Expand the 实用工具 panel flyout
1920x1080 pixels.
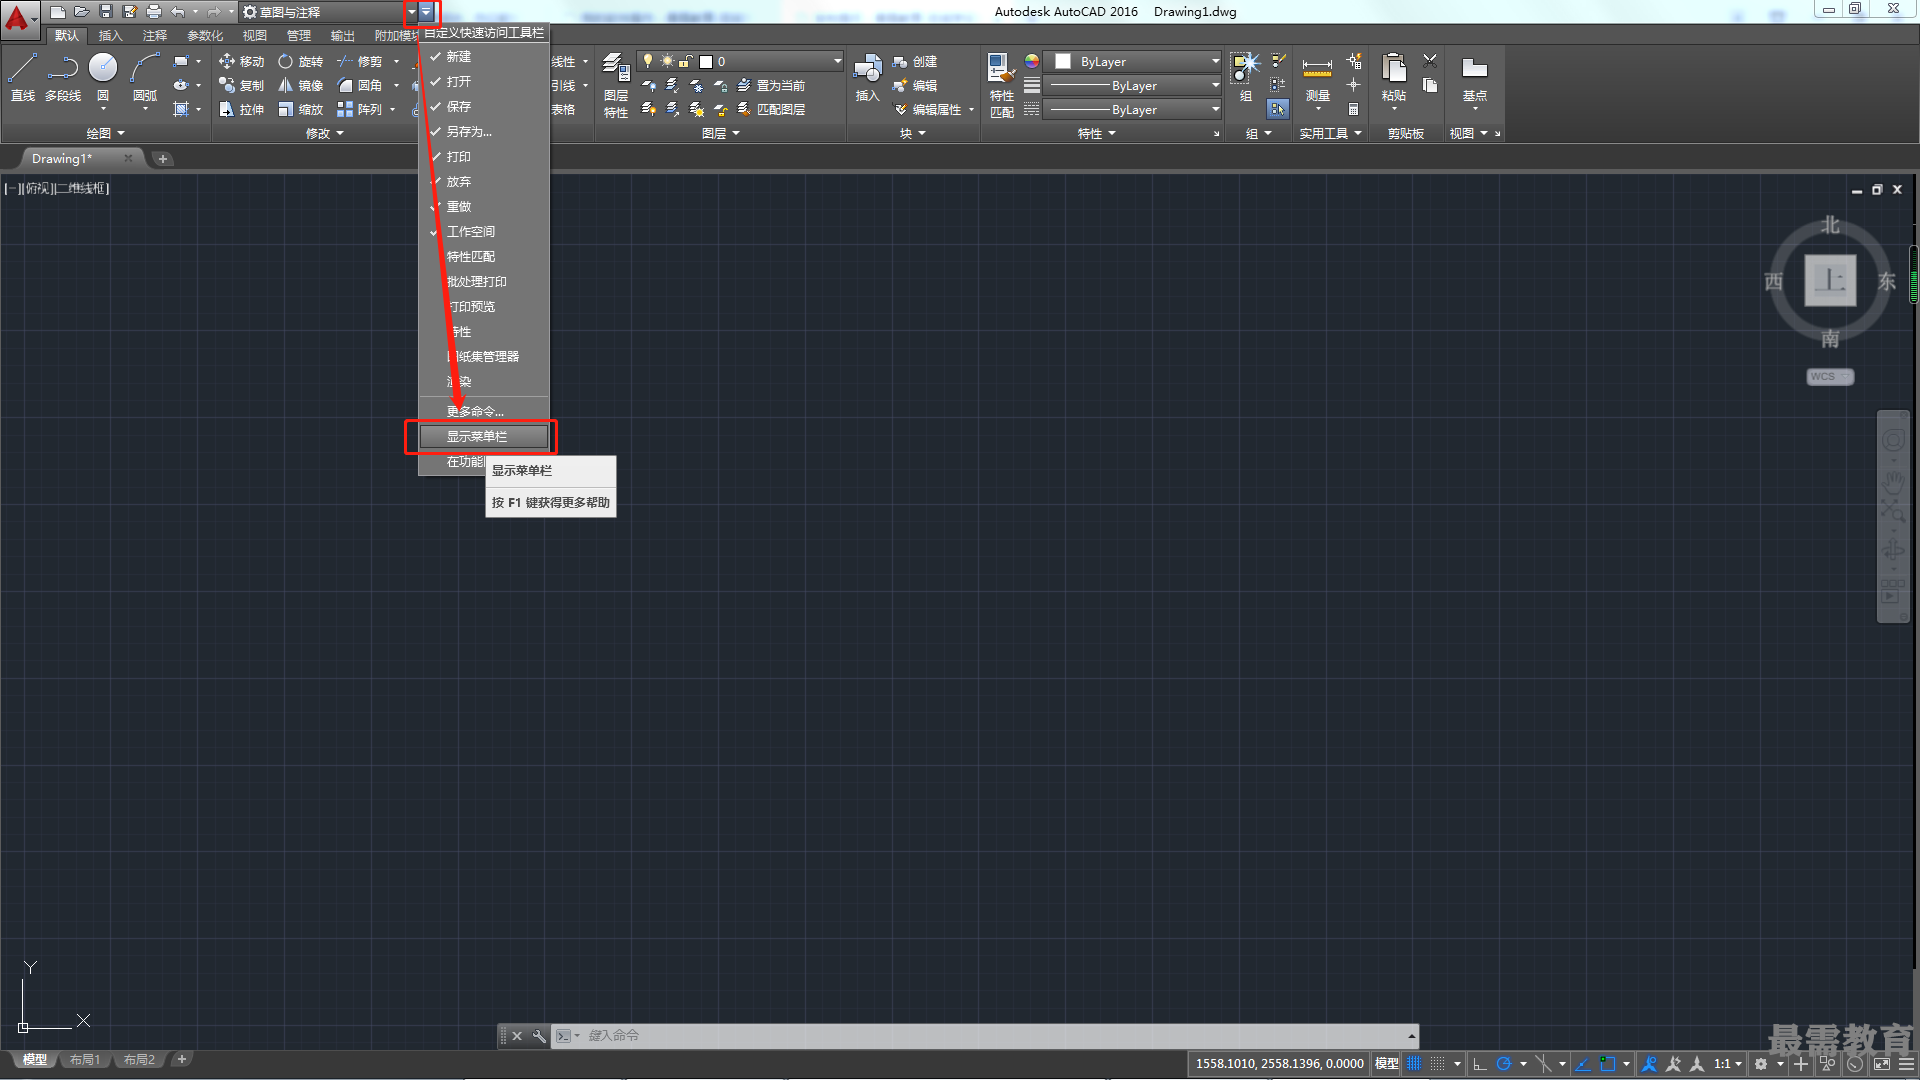click(x=1330, y=133)
